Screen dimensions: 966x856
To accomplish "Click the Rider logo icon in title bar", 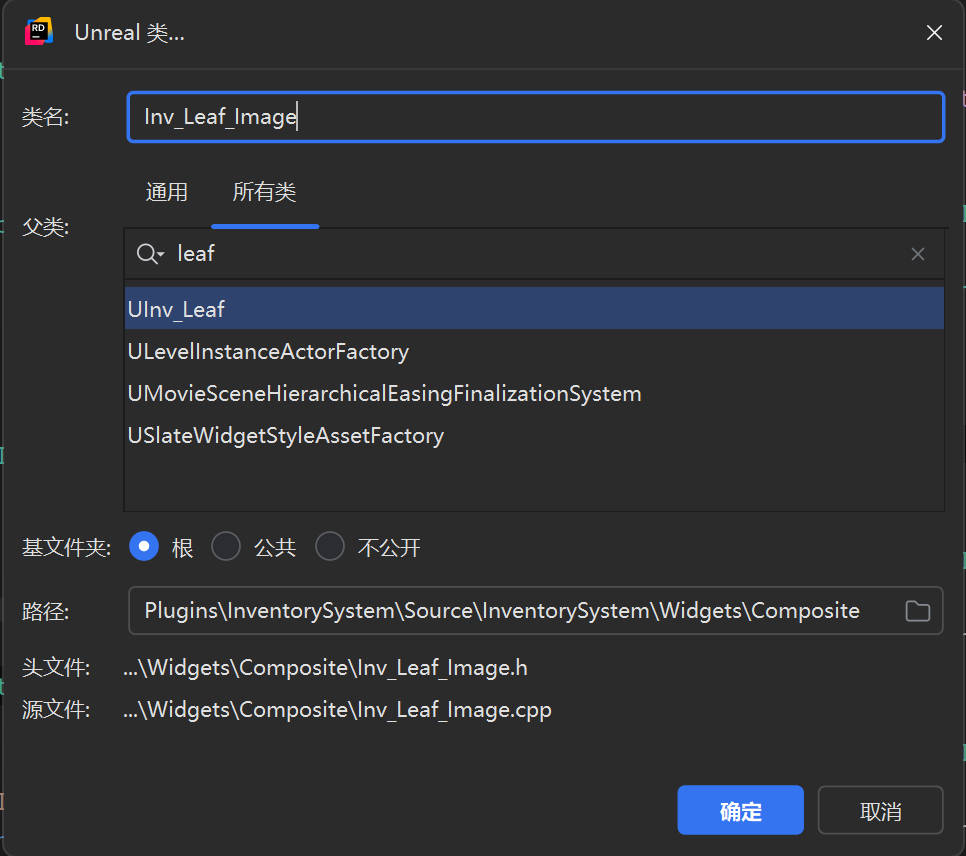I will pos(39,32).
